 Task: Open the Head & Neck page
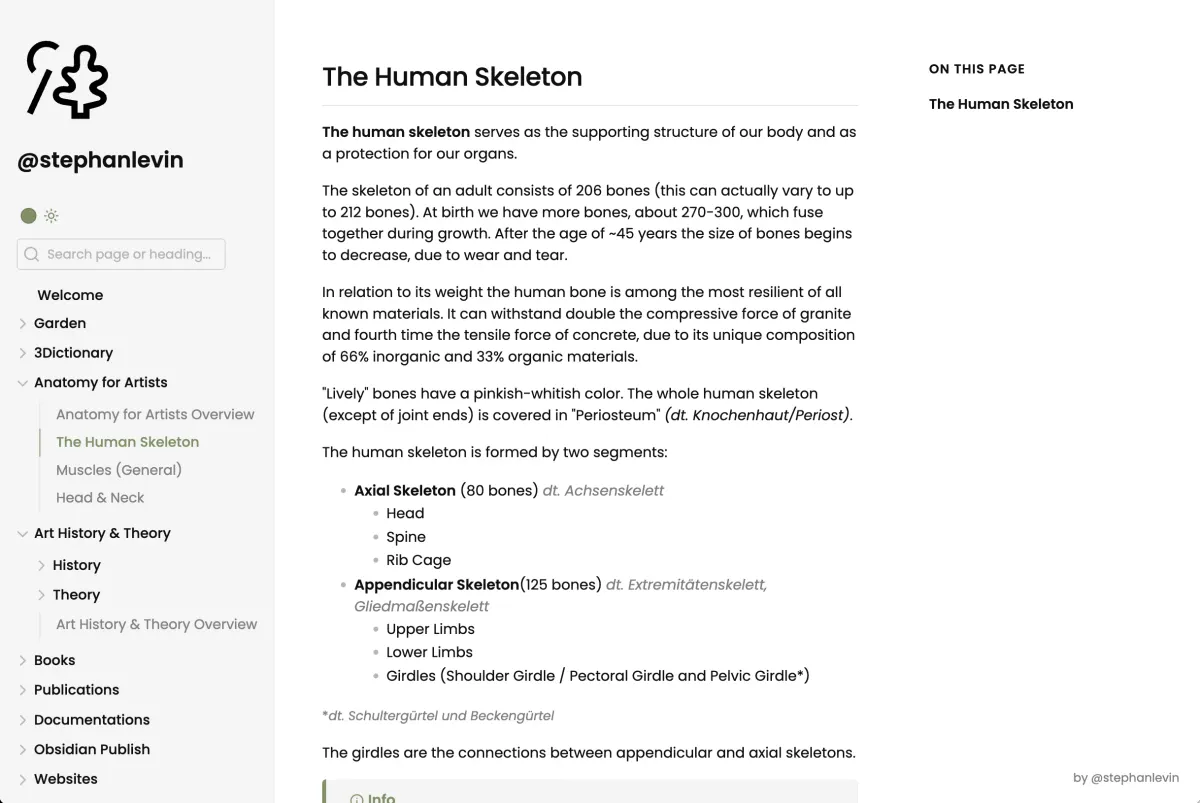[x=100, y=498]
